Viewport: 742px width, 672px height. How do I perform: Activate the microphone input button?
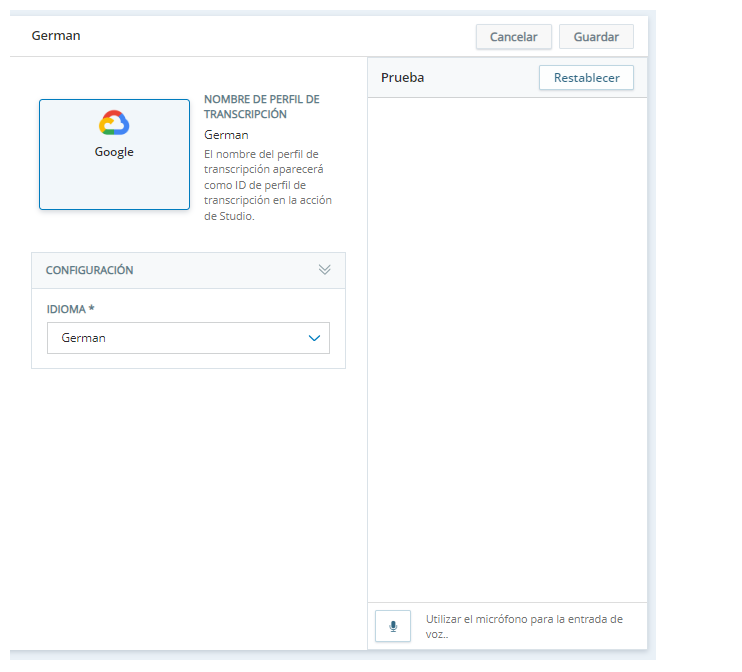pos(393,626)
